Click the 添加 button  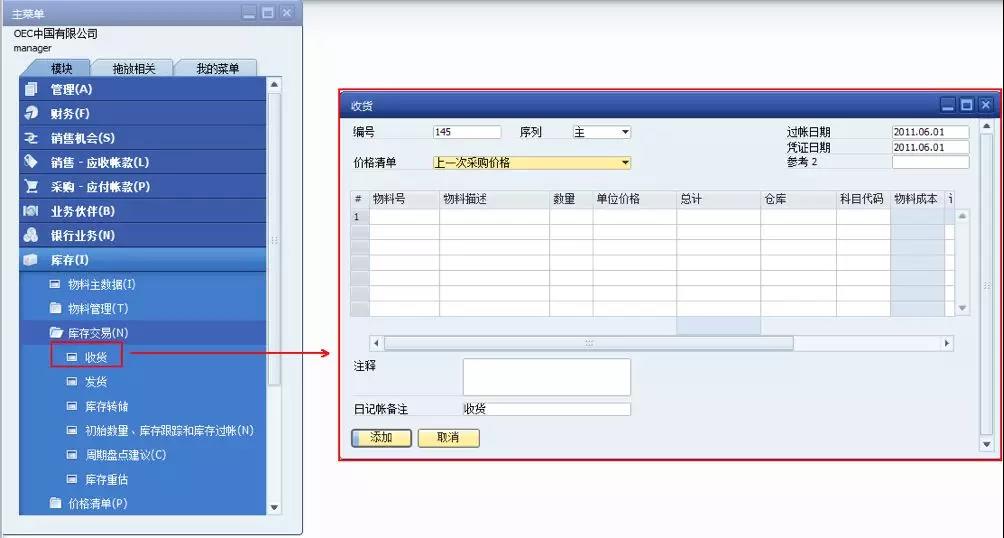pos(382,437)
